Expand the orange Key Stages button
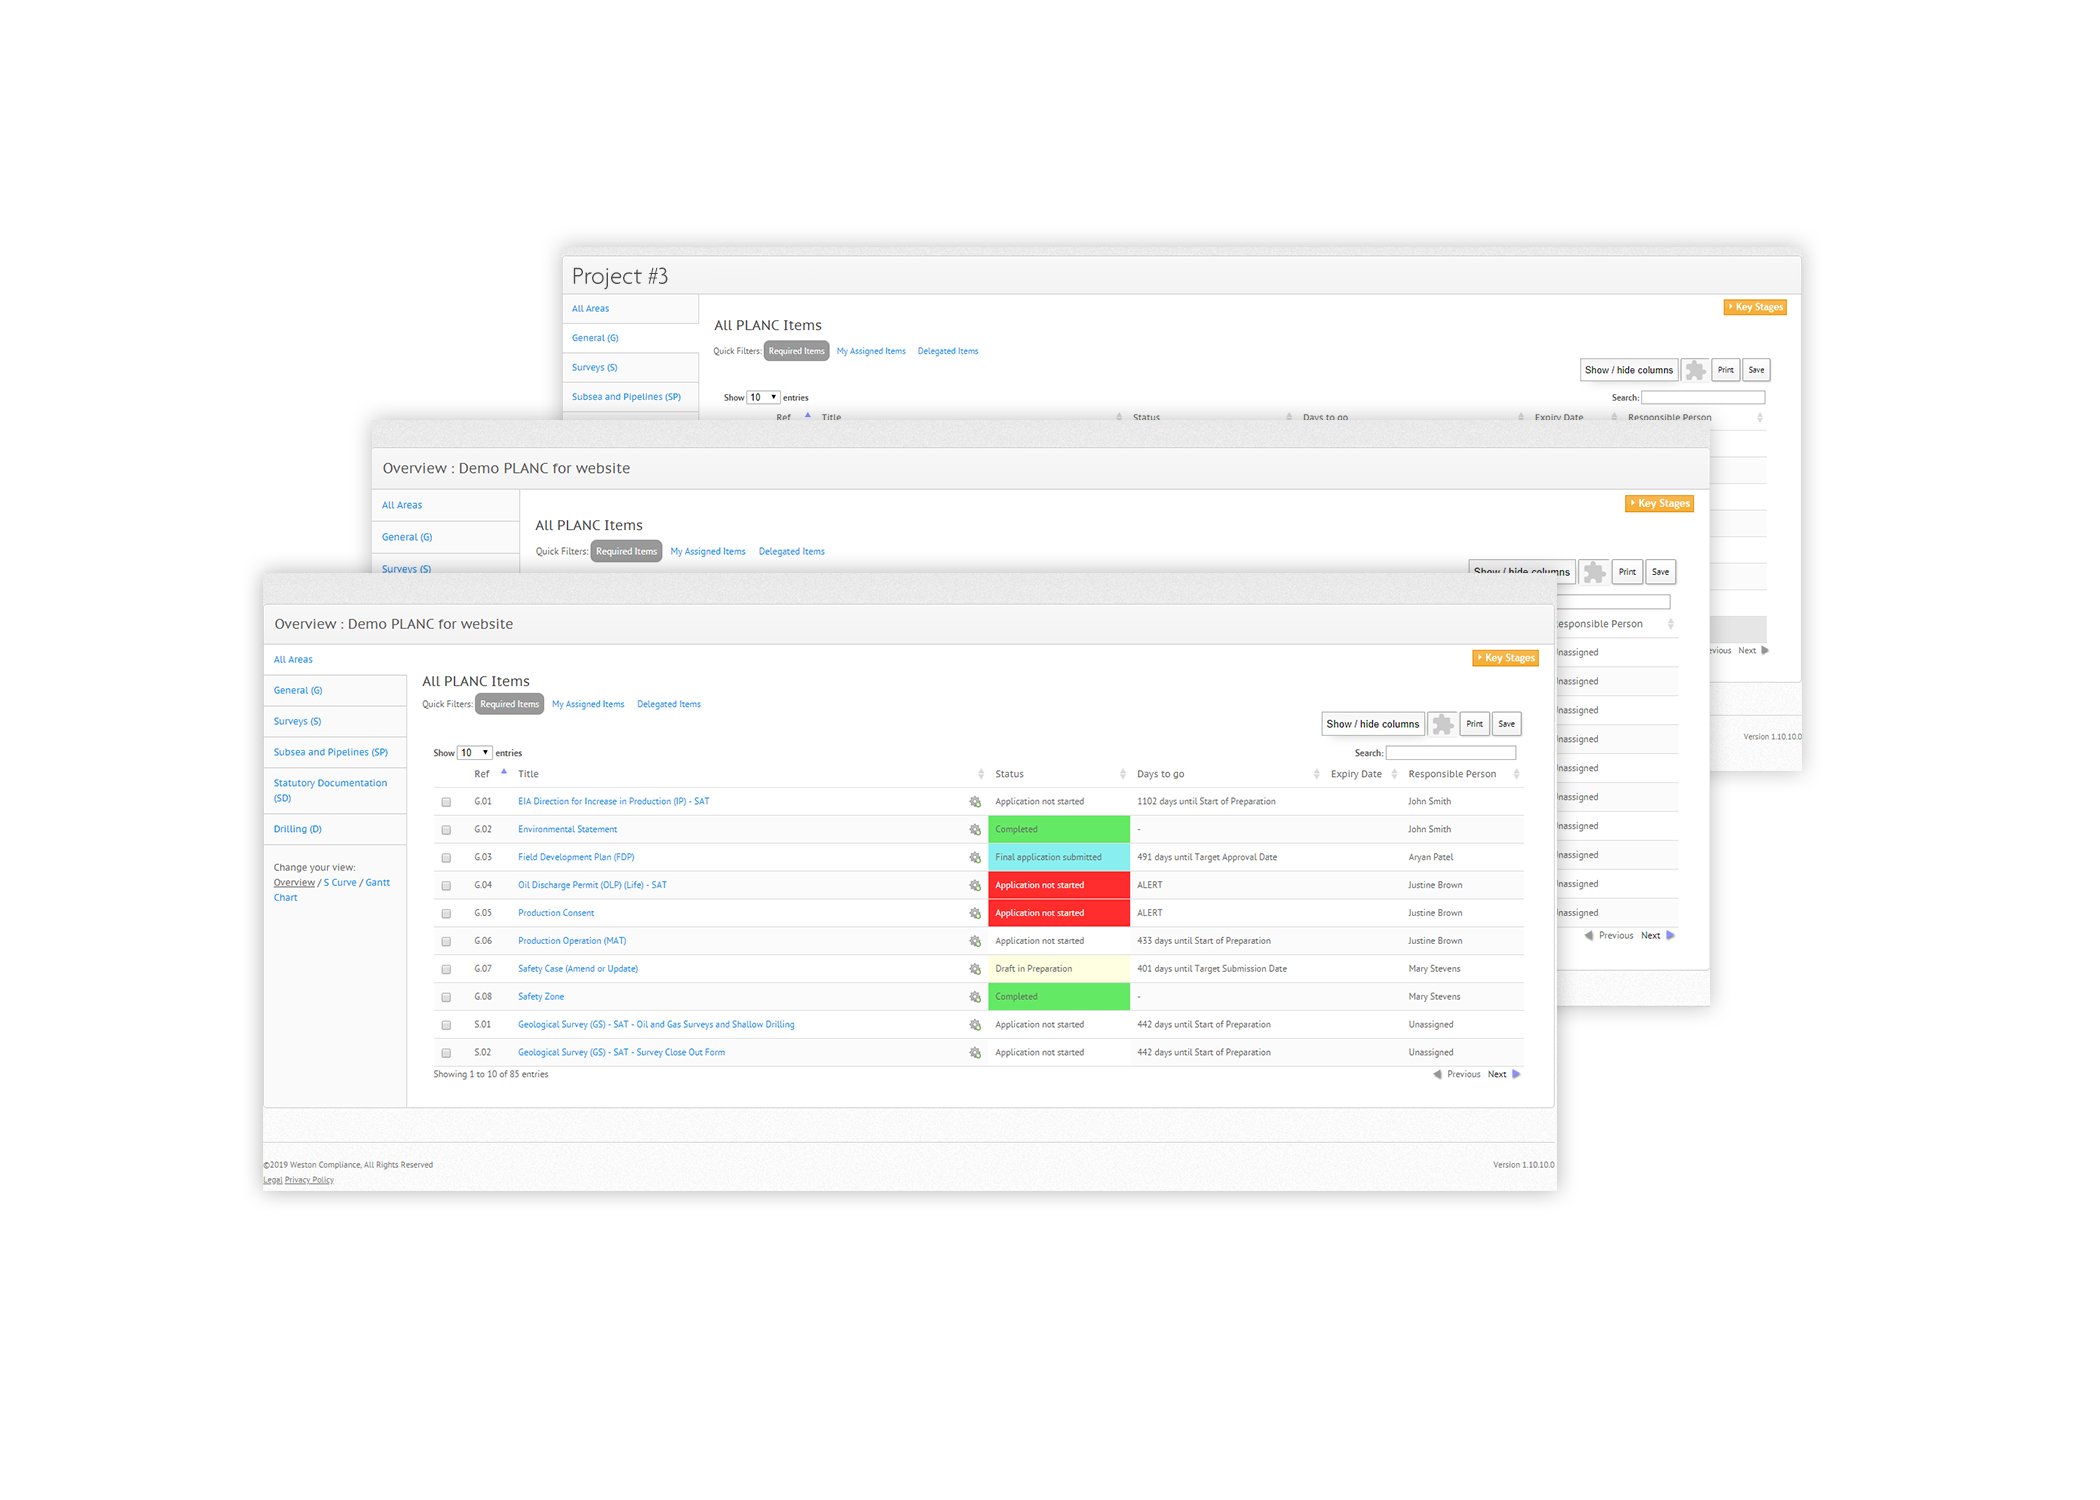Image resolution: width=2100 pixels, height=1500 pixels. pos(1506,658)
